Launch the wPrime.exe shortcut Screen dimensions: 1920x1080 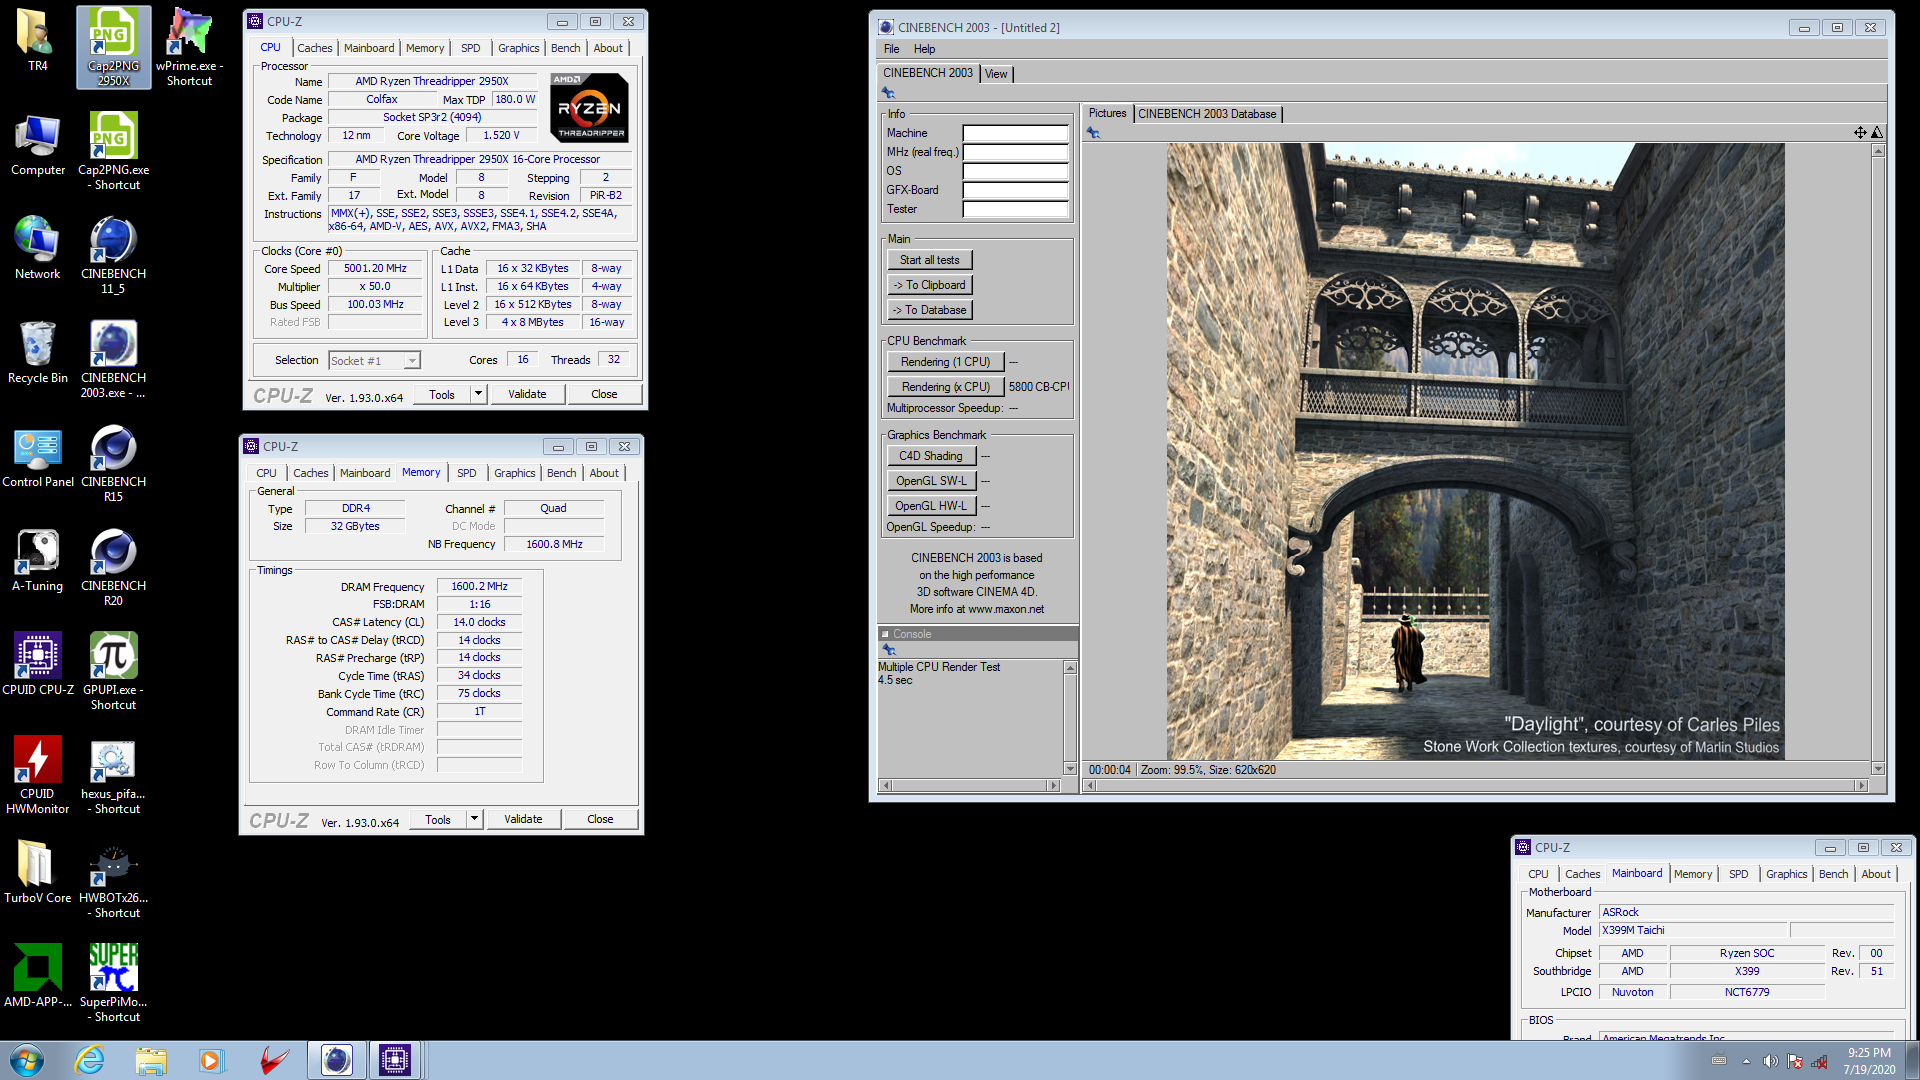pos(189,46)
